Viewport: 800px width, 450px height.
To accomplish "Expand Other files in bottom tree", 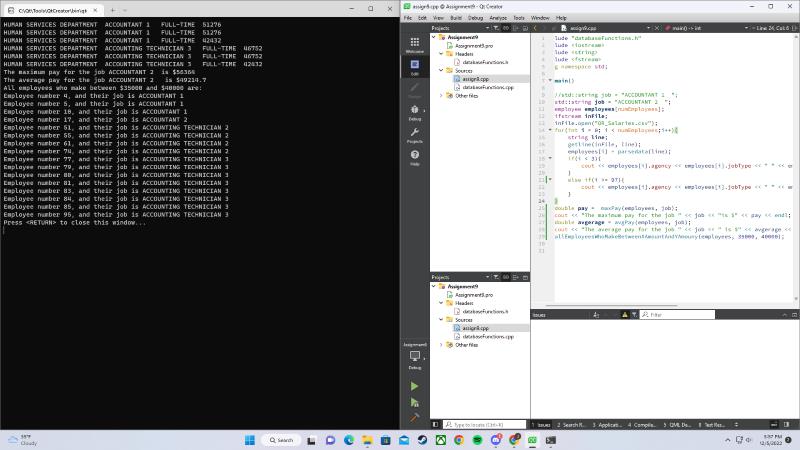I will coord(441,345).
